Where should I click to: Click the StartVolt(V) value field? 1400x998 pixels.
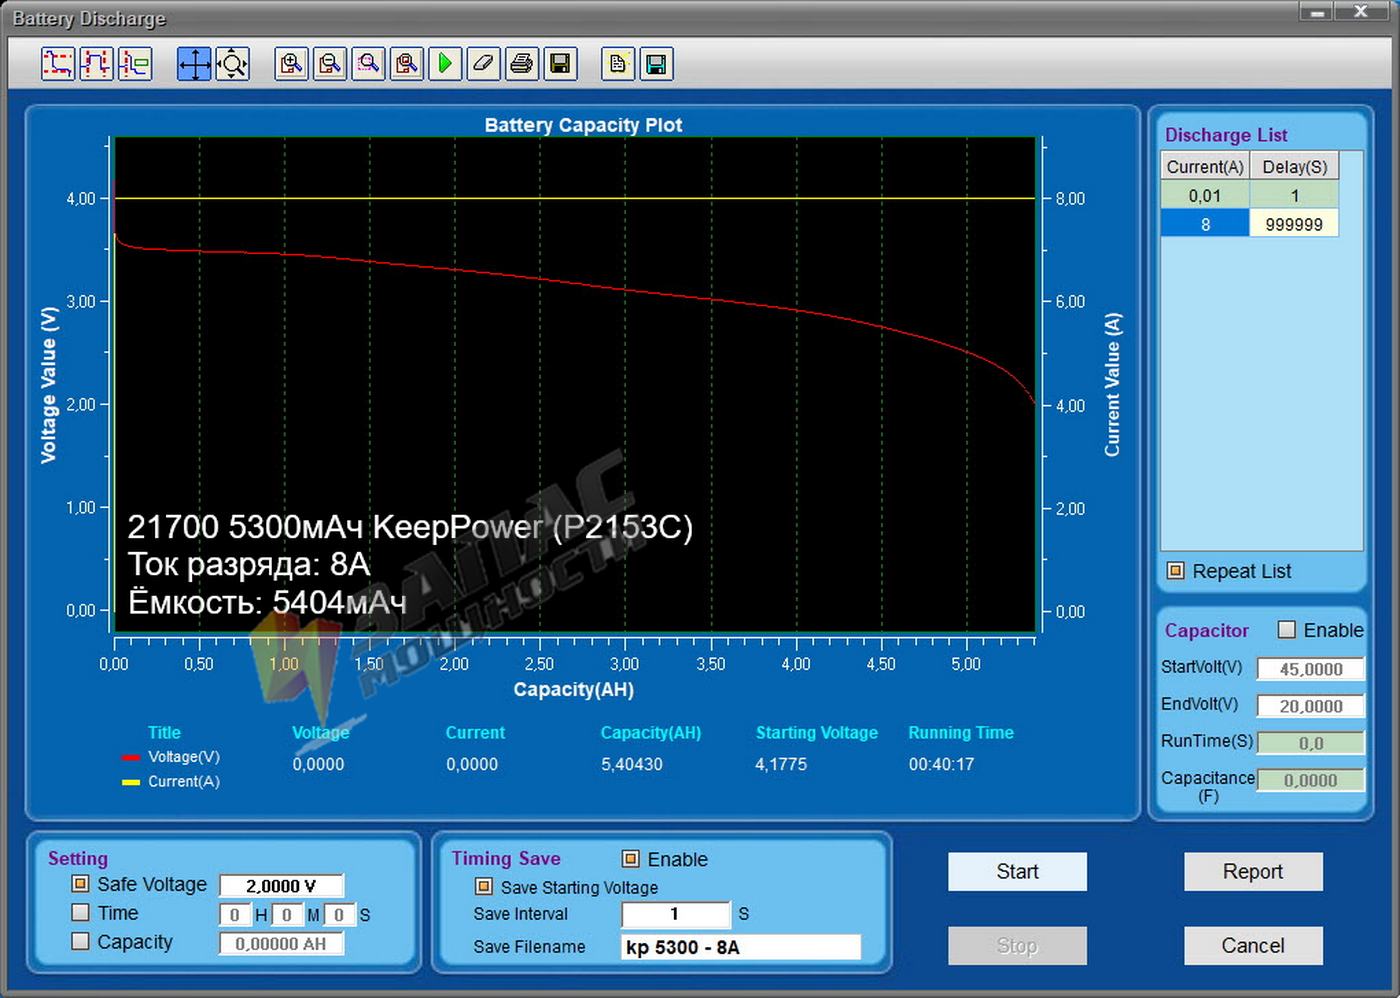(1310, 669)
